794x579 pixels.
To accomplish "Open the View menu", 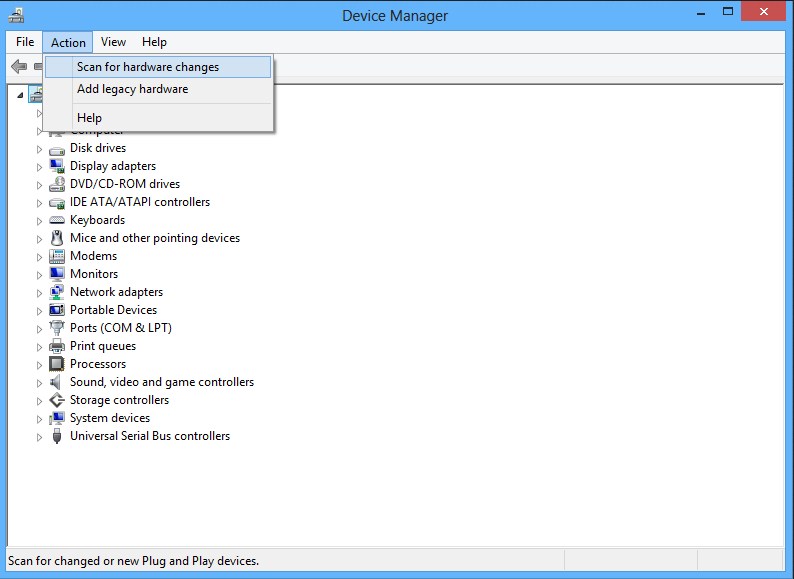I will (113, 42).
